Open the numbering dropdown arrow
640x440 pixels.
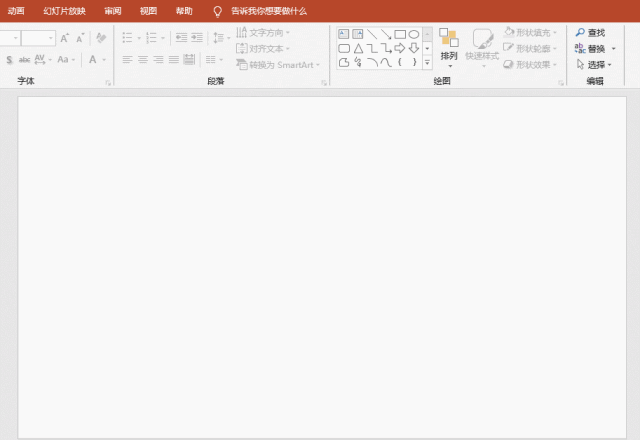[x=163, y=38]
